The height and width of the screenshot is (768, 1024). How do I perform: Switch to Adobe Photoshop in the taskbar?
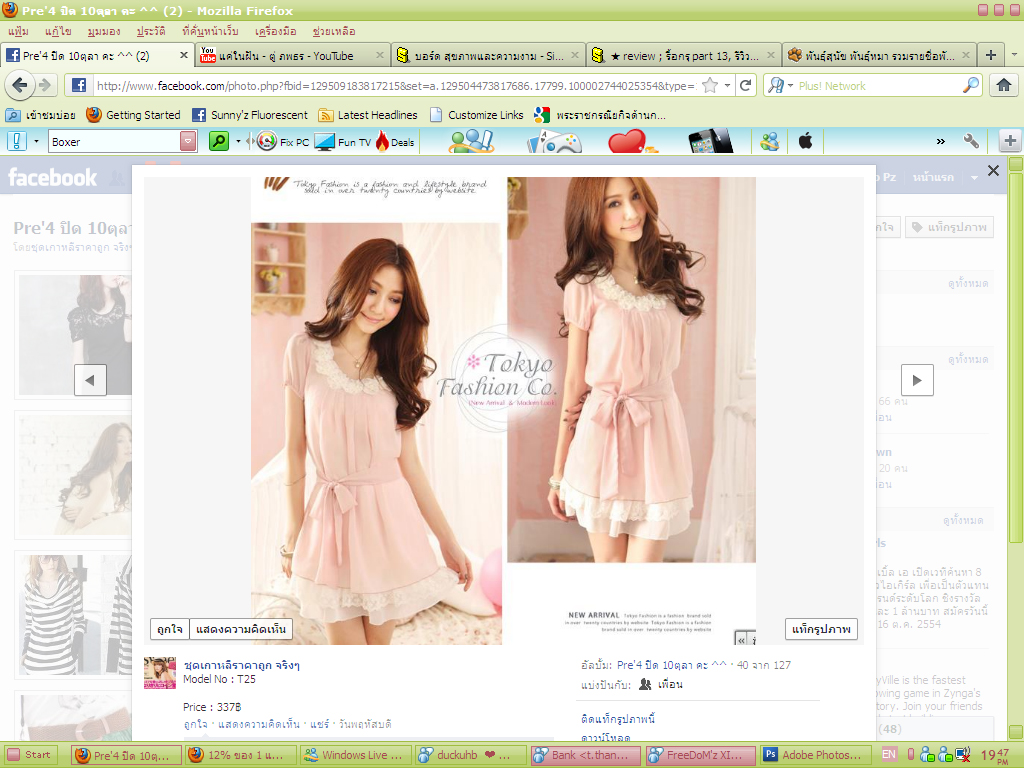pos(814,754)
